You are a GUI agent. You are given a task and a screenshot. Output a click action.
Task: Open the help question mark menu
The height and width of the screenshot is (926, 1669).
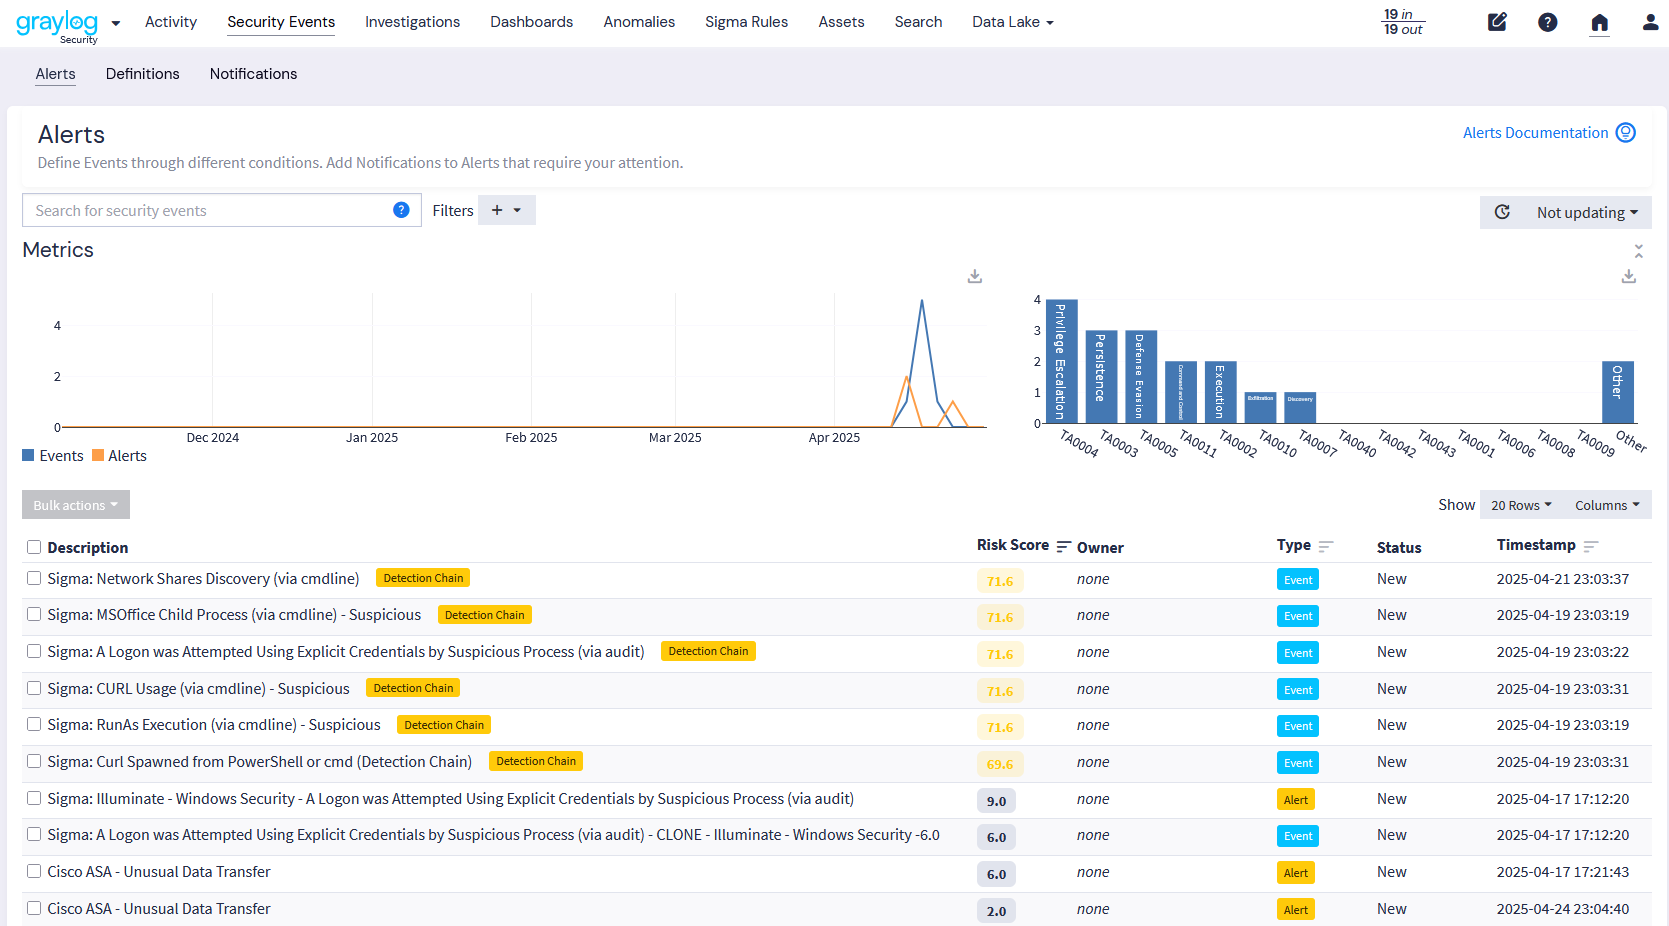click(x=1547, y=22)
